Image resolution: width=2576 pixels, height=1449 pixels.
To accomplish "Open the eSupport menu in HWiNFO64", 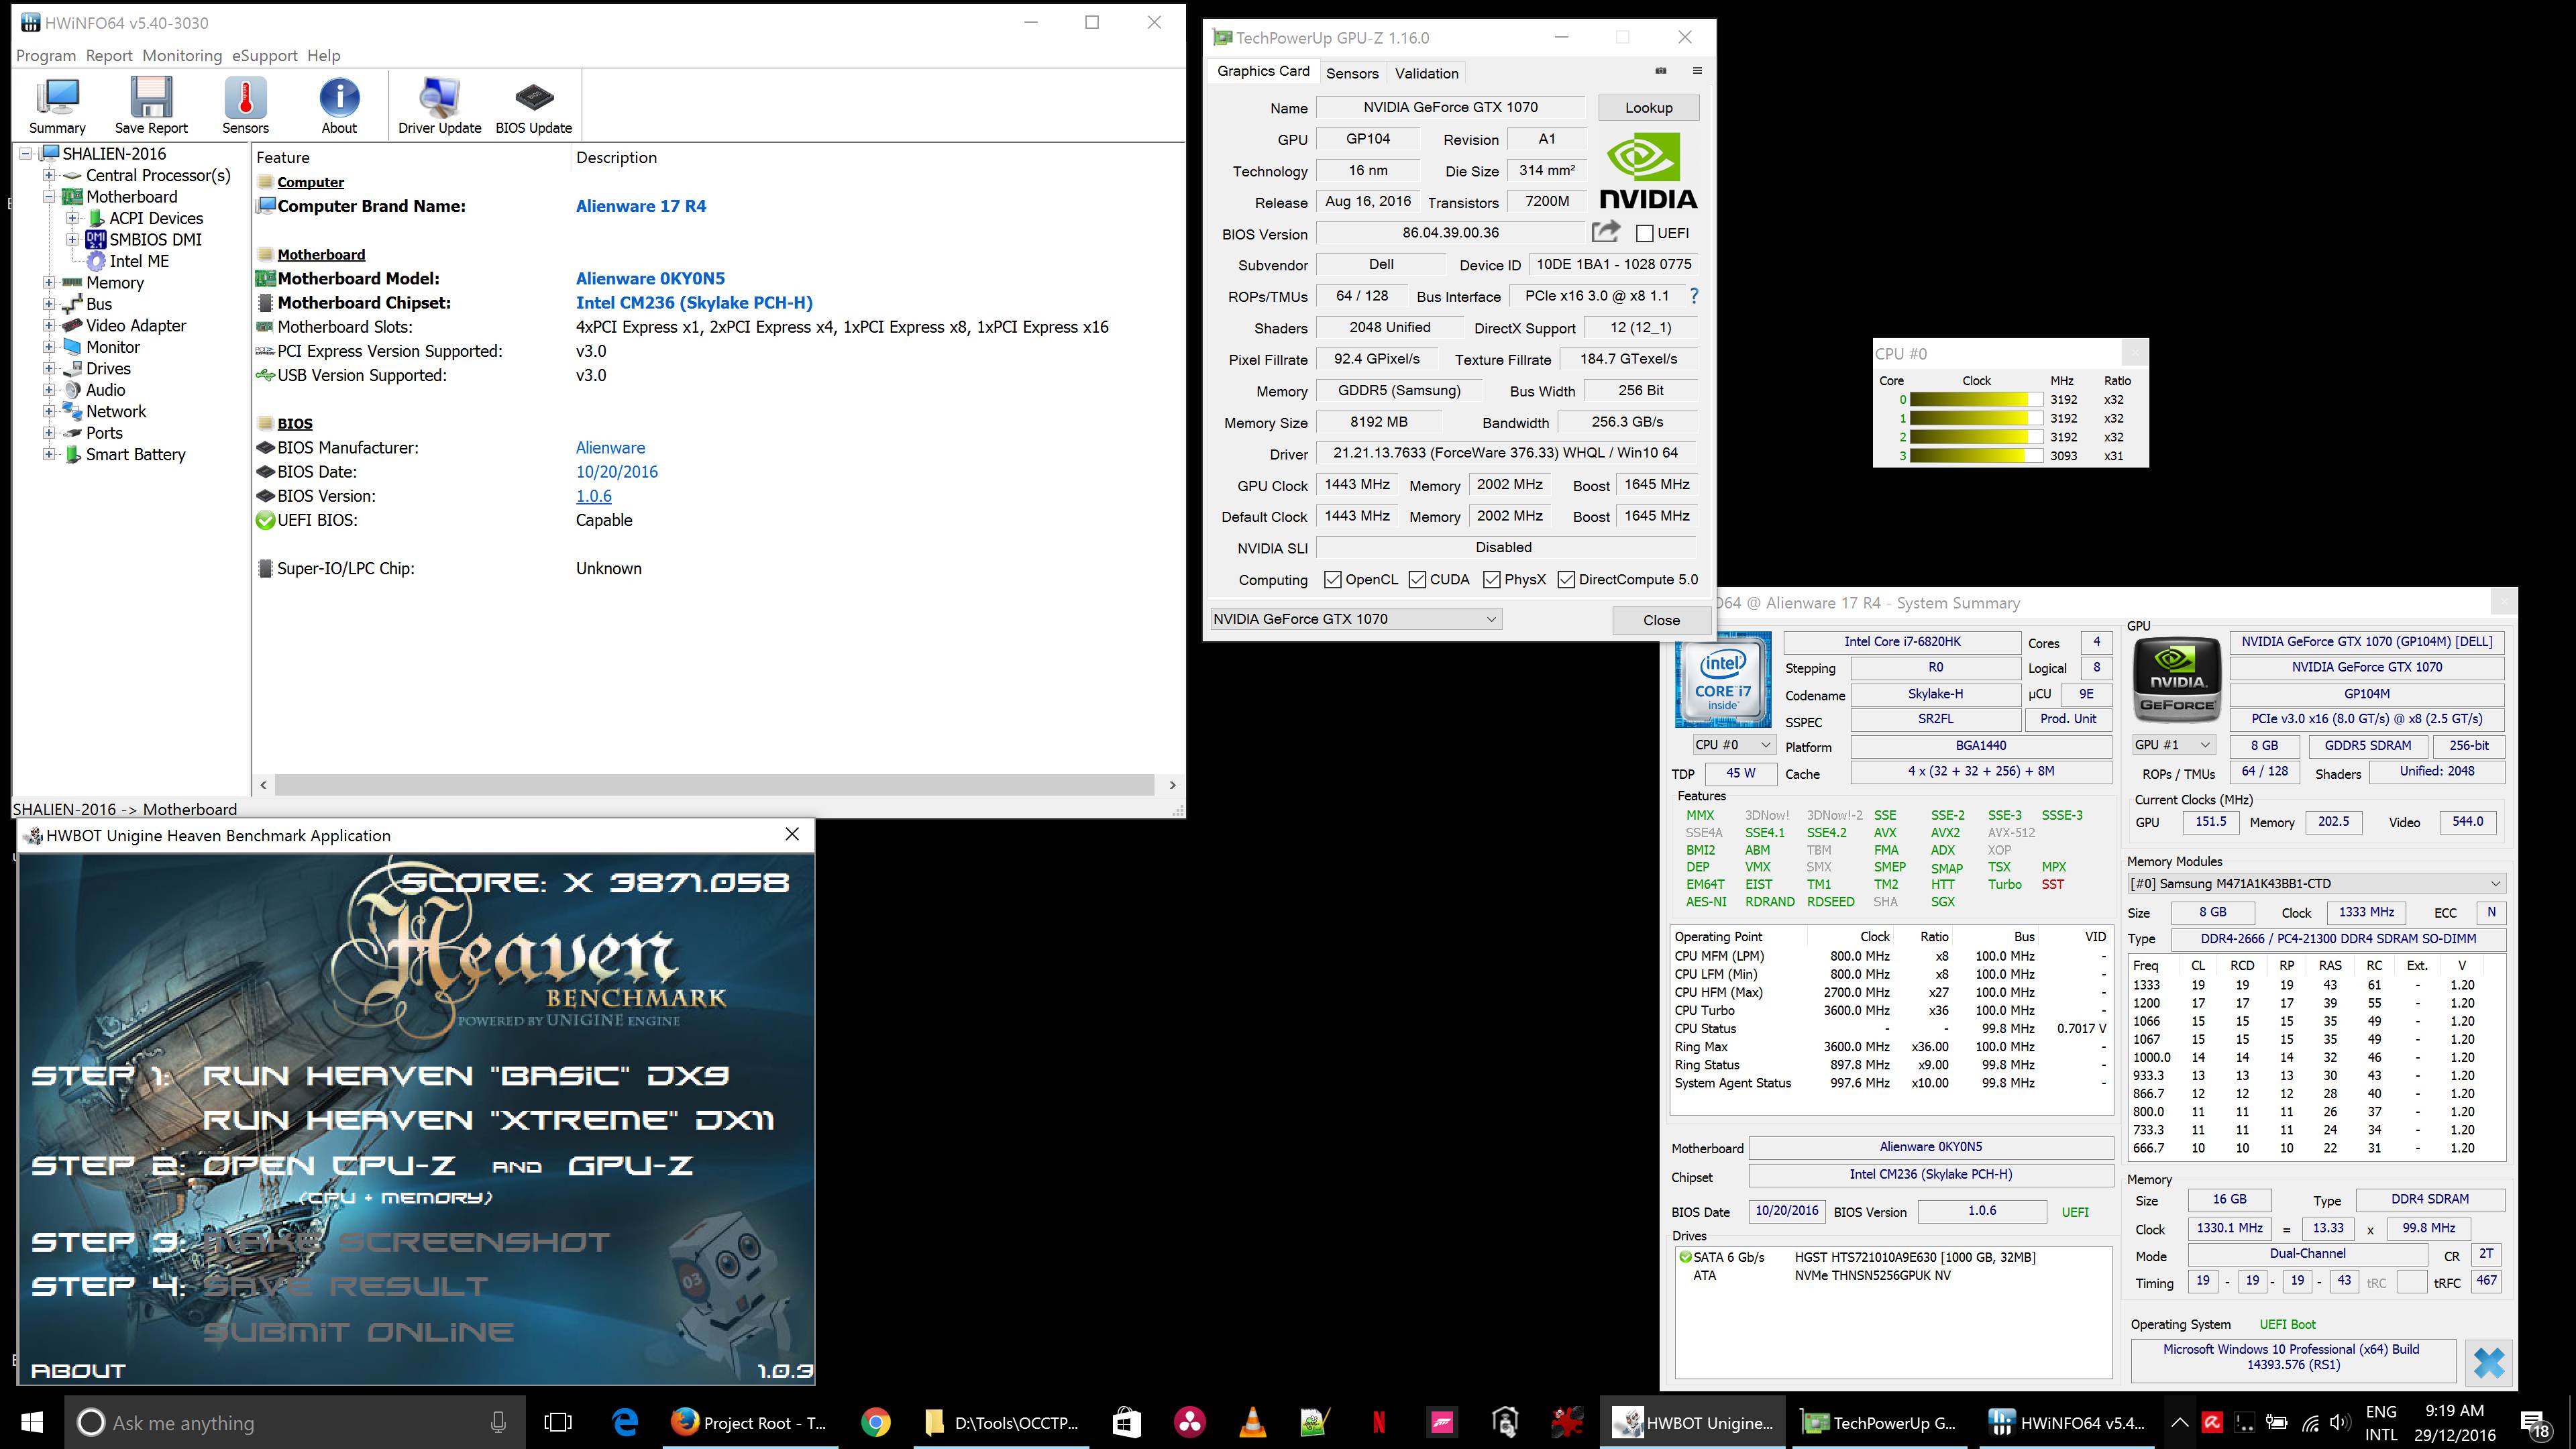I will click(264, 56).
